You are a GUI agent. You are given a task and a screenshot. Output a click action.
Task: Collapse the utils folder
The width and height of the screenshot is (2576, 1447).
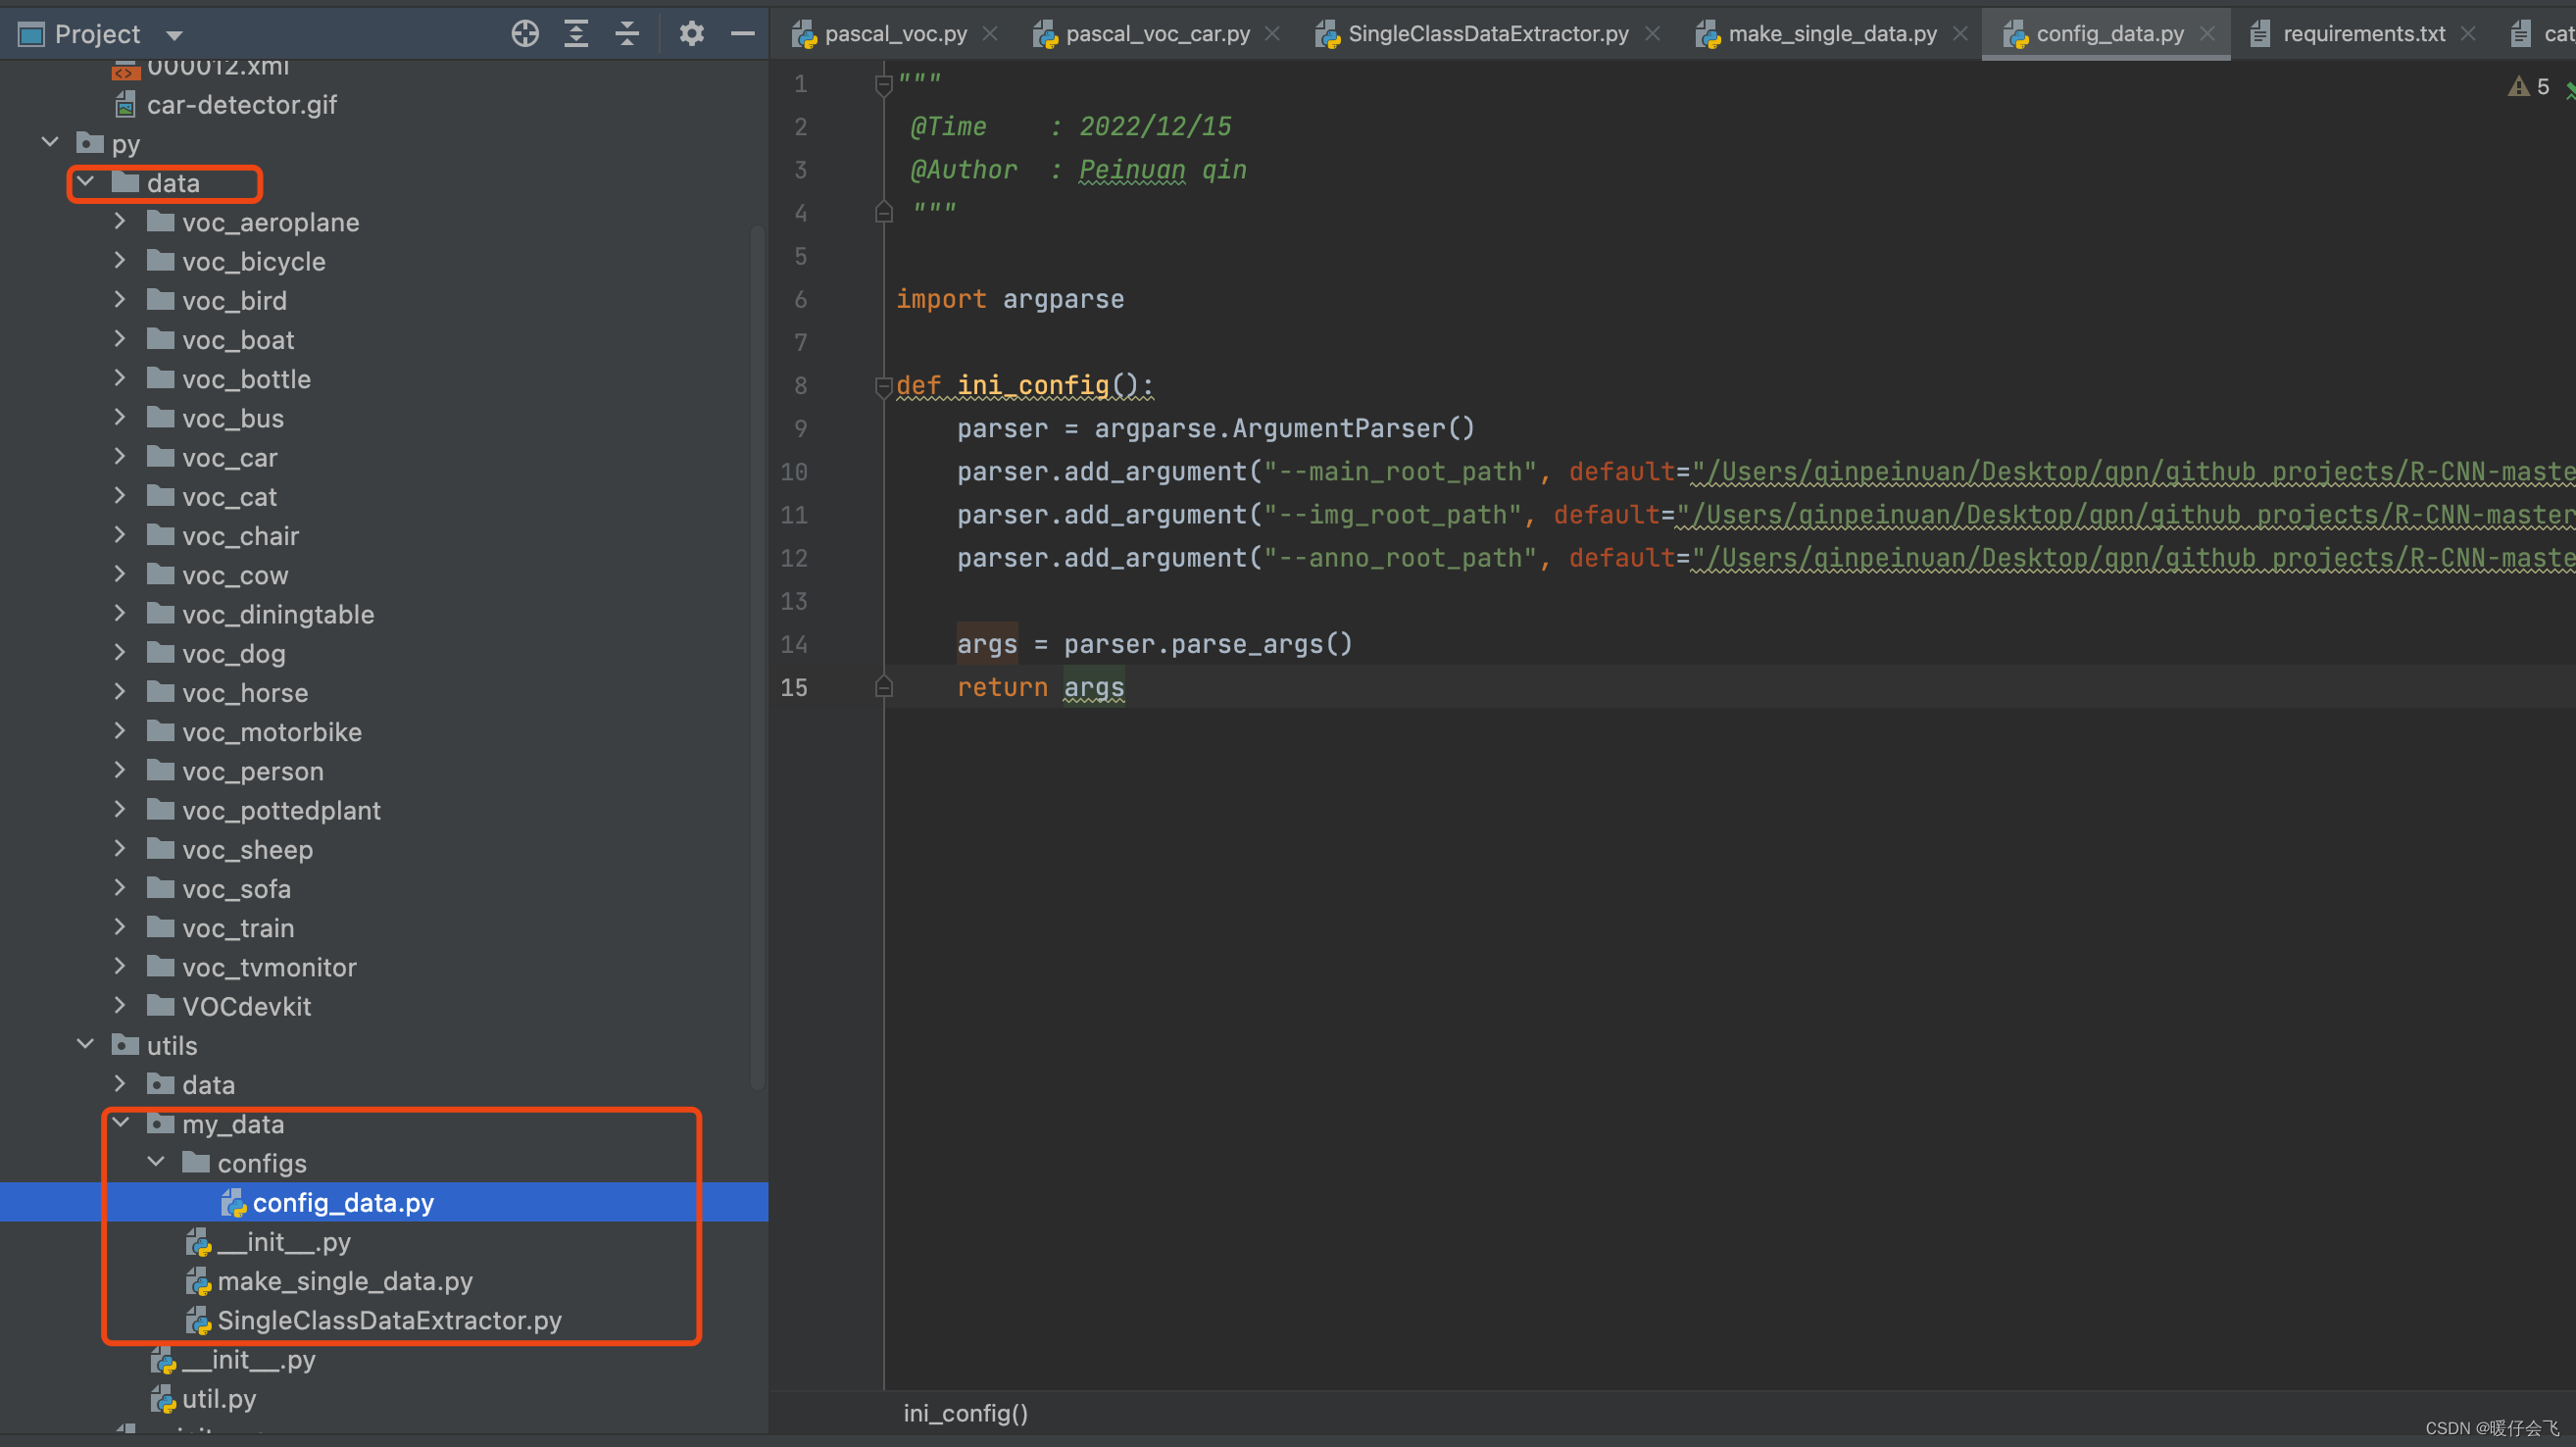tap(86, 1044)
